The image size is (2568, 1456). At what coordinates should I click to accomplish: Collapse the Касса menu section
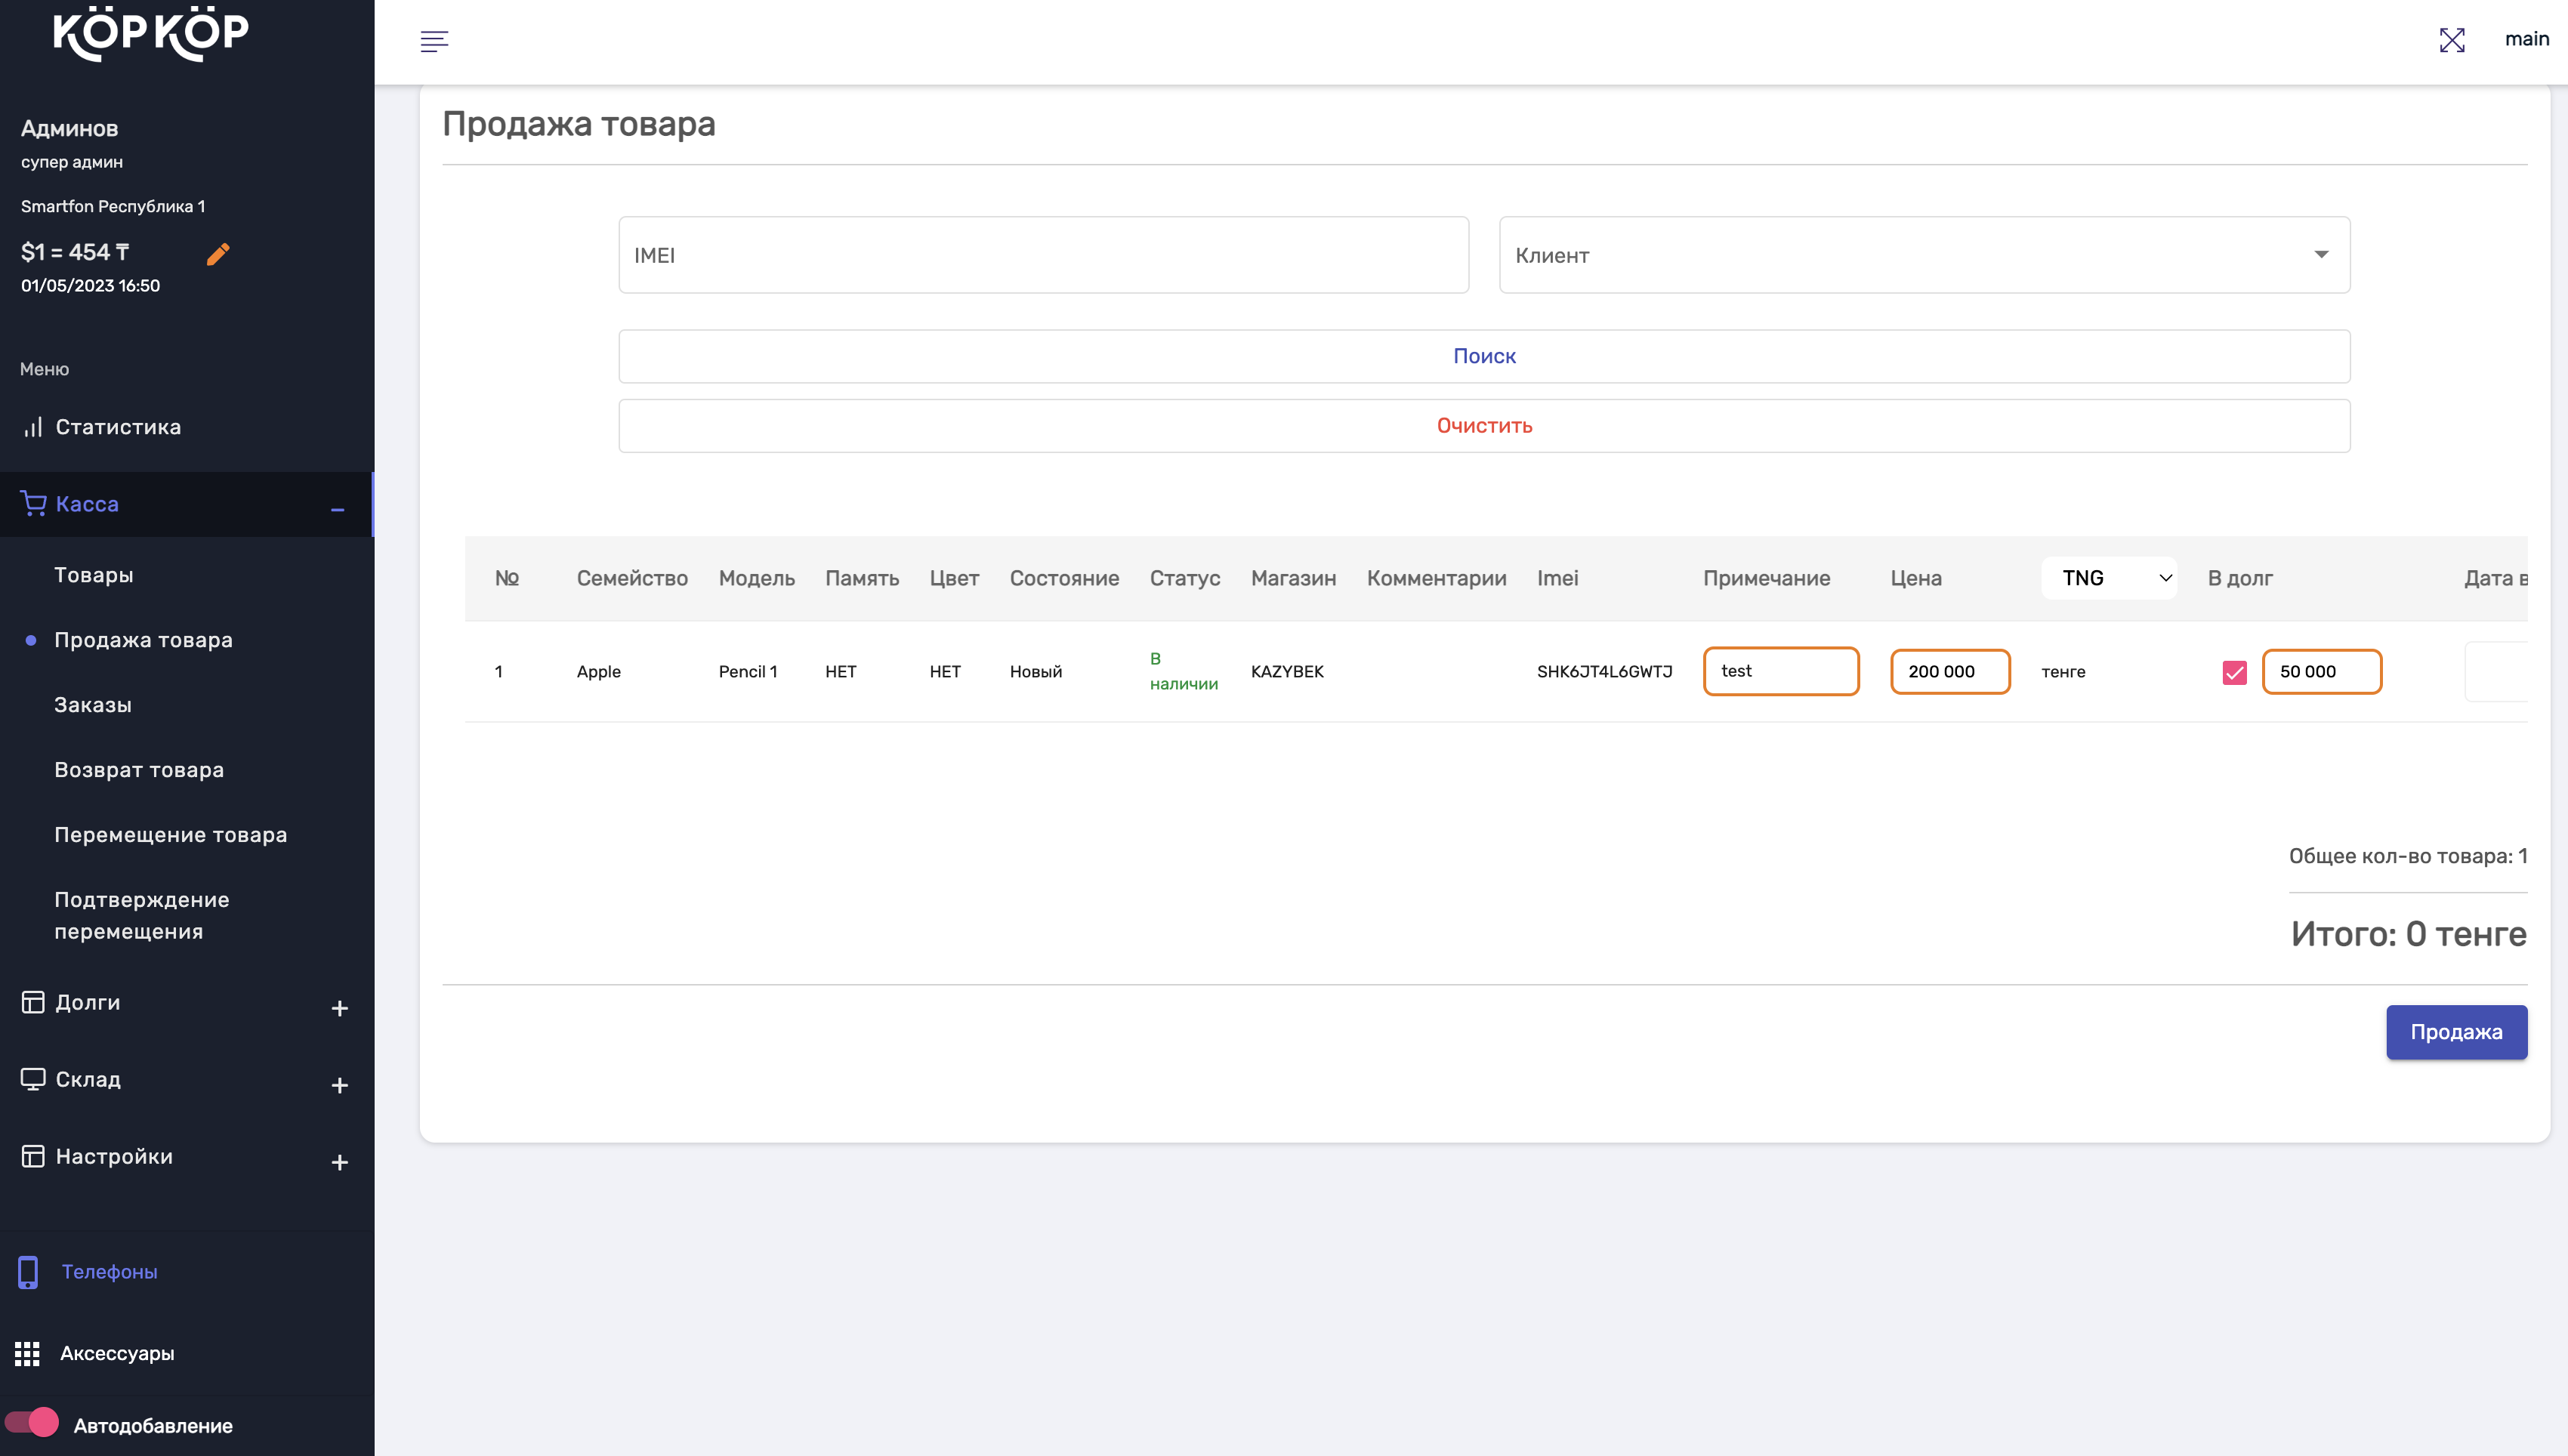pyautogui.click(x=338, y=510)
